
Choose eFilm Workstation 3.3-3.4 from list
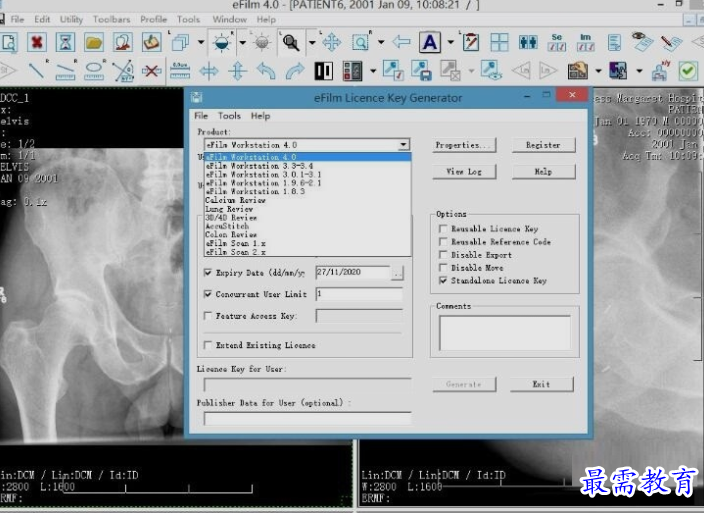click(x=308, y=166)
